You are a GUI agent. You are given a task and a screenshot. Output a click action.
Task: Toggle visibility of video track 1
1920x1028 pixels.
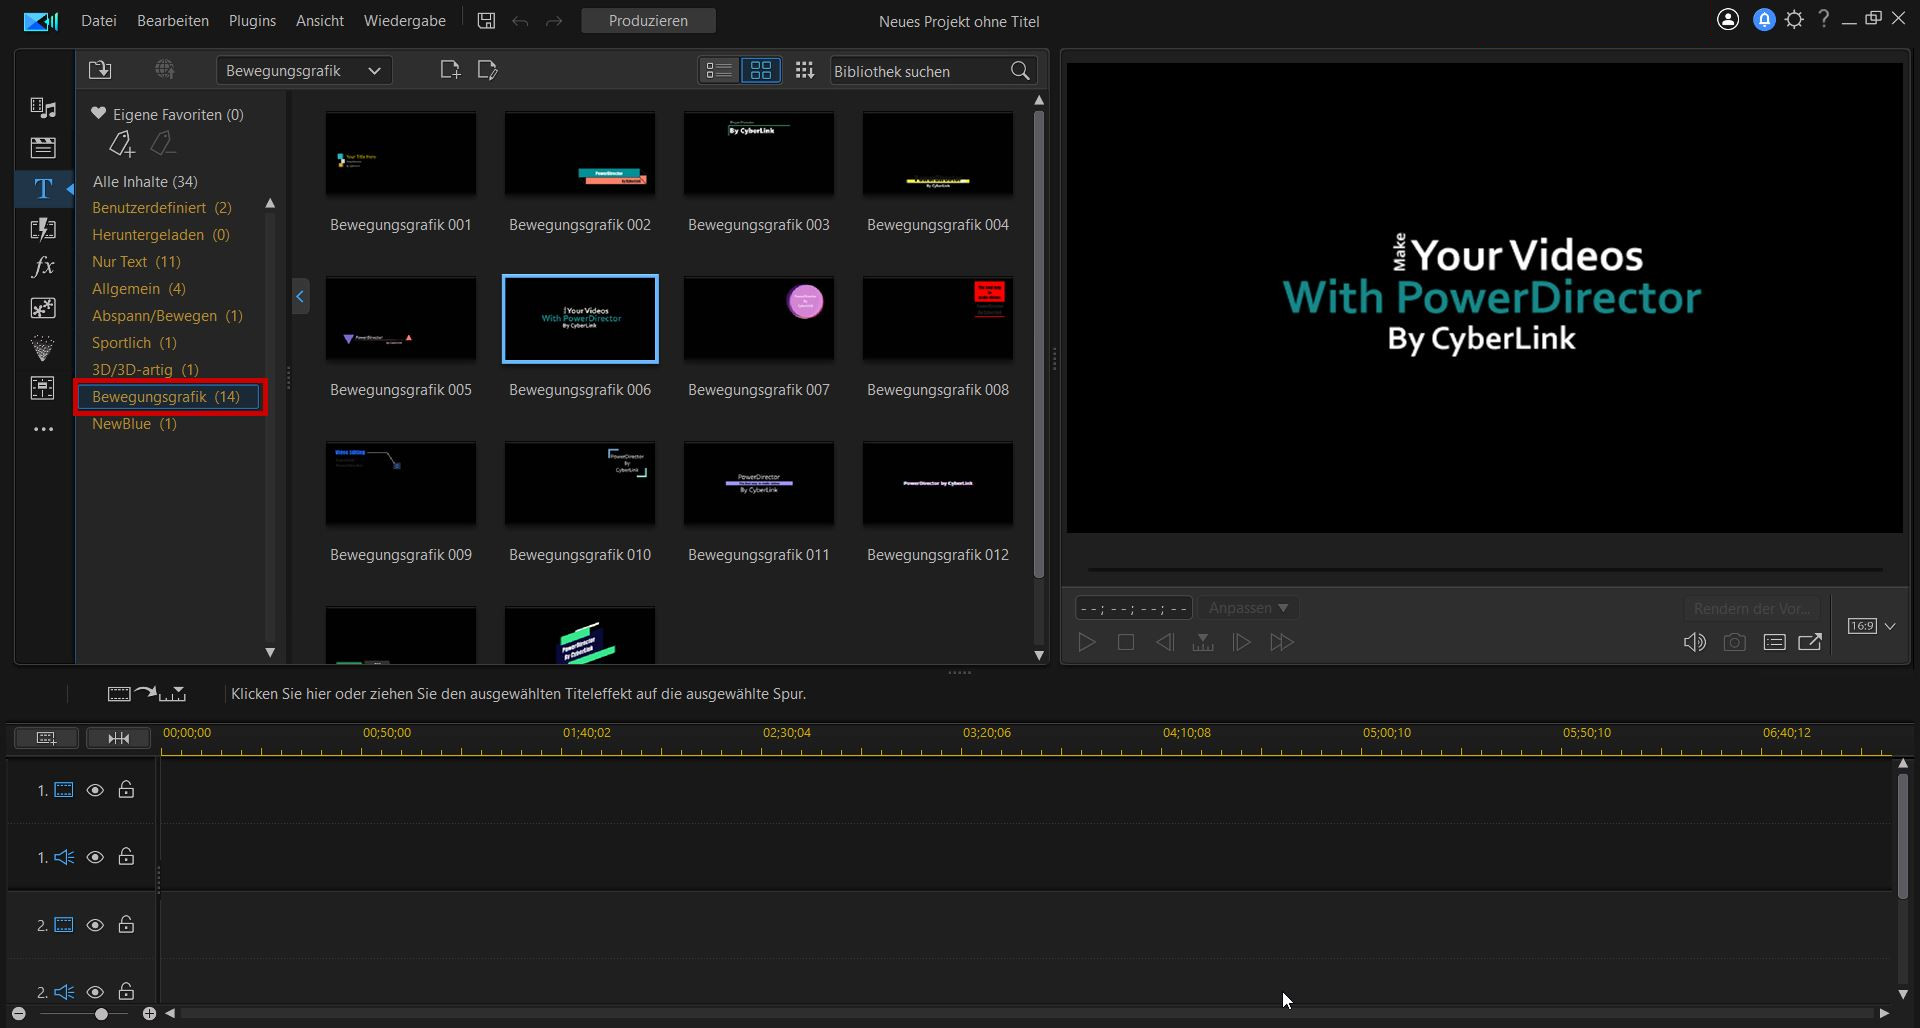(95, 790)
